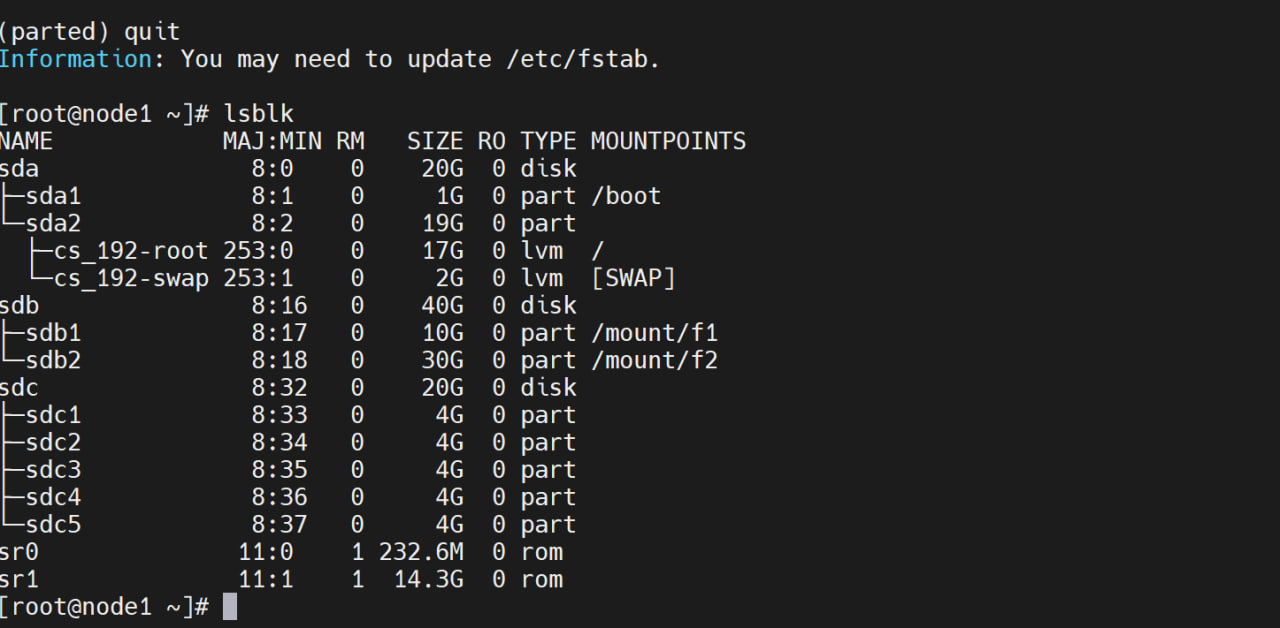Click the terminal cursor block after the prompt
Image resolution: width=1280 pixels, height=628 pixels.
(230, 606)
